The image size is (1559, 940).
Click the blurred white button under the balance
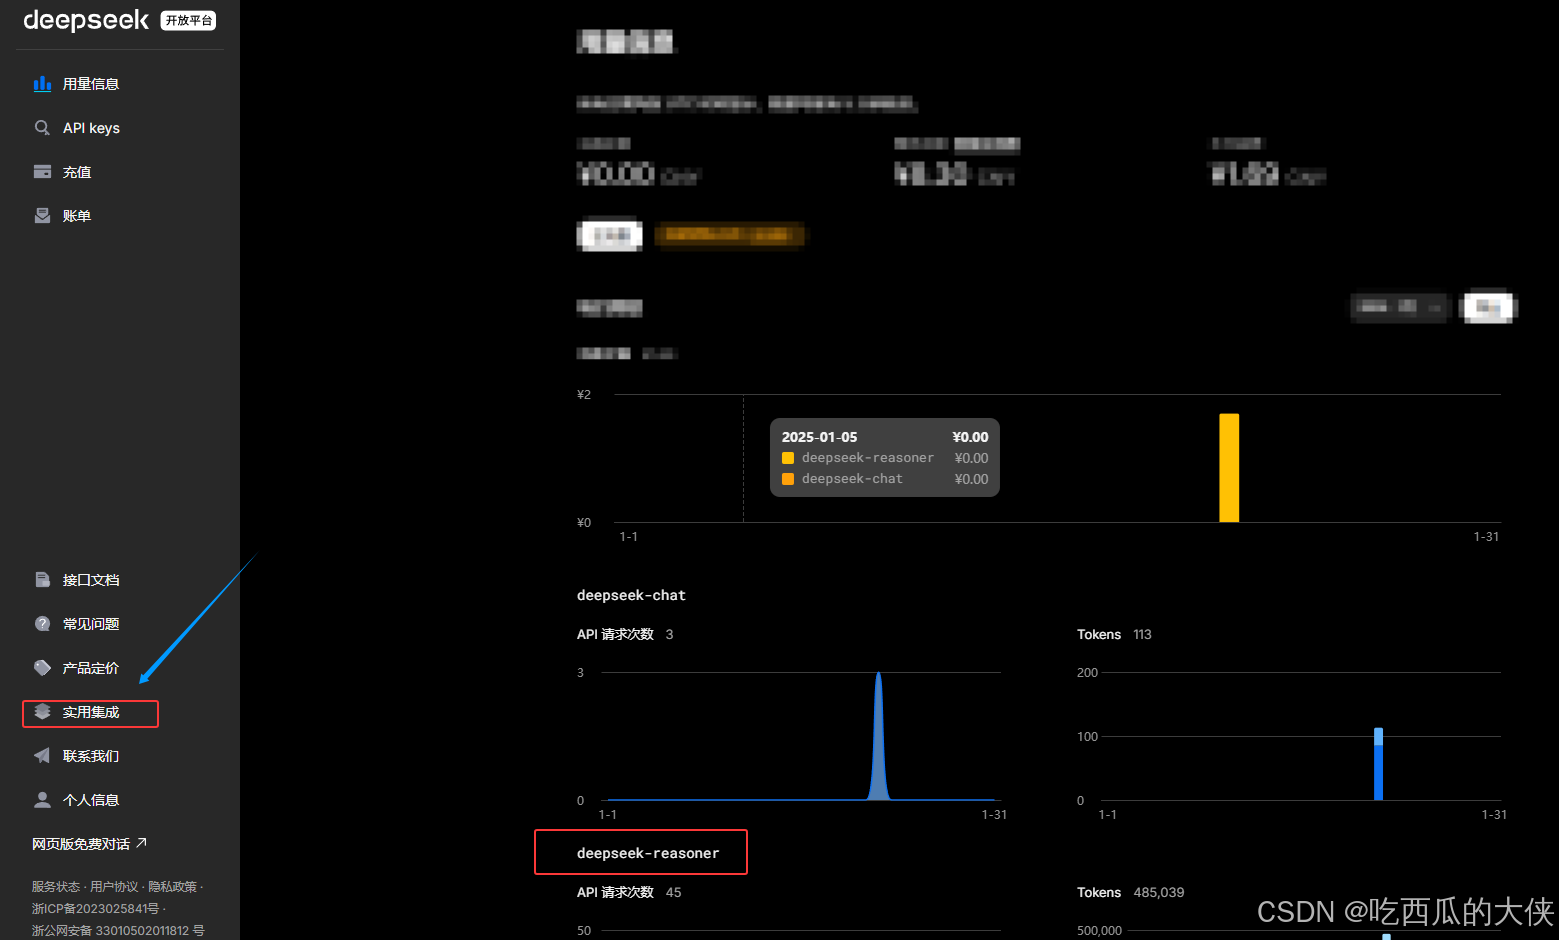click(609, 235)
